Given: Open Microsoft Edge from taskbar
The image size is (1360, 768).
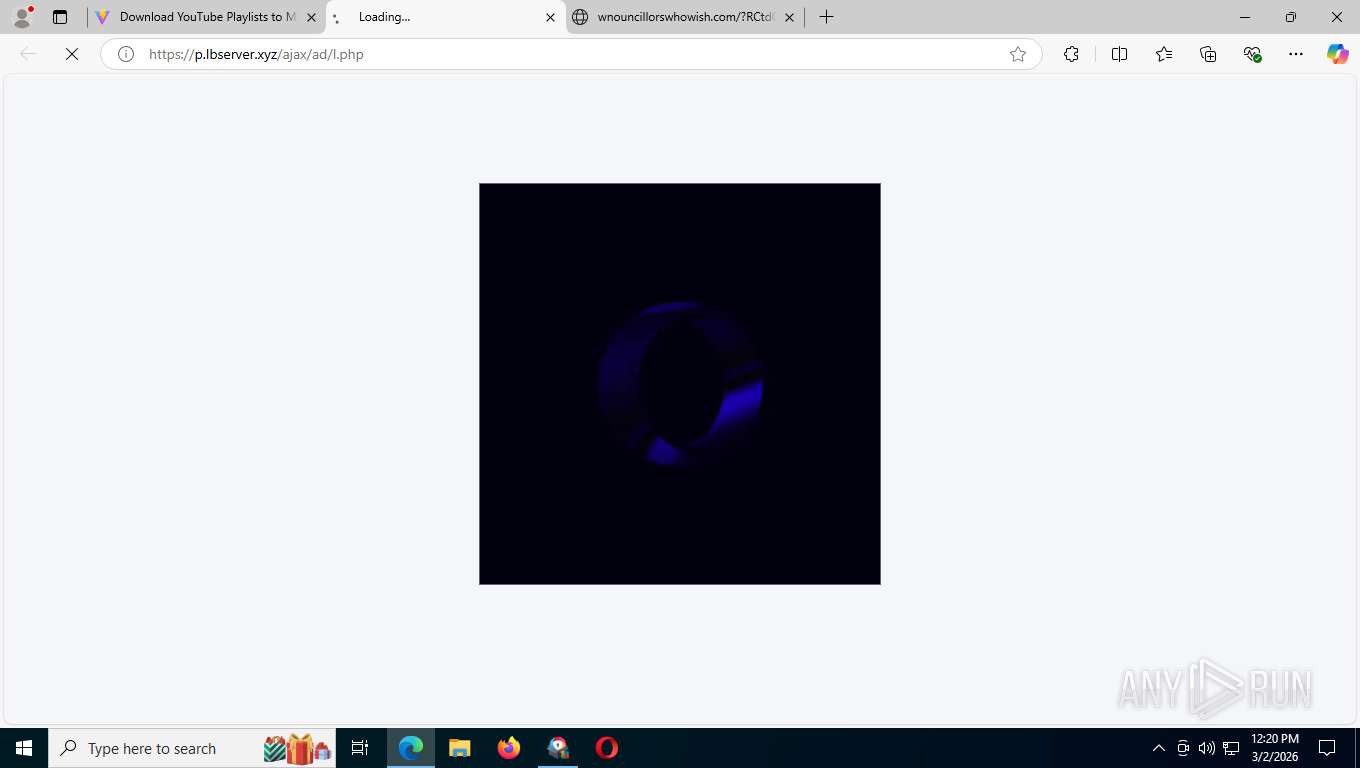Looking at the screenshot, I should (x=411, y=748).
